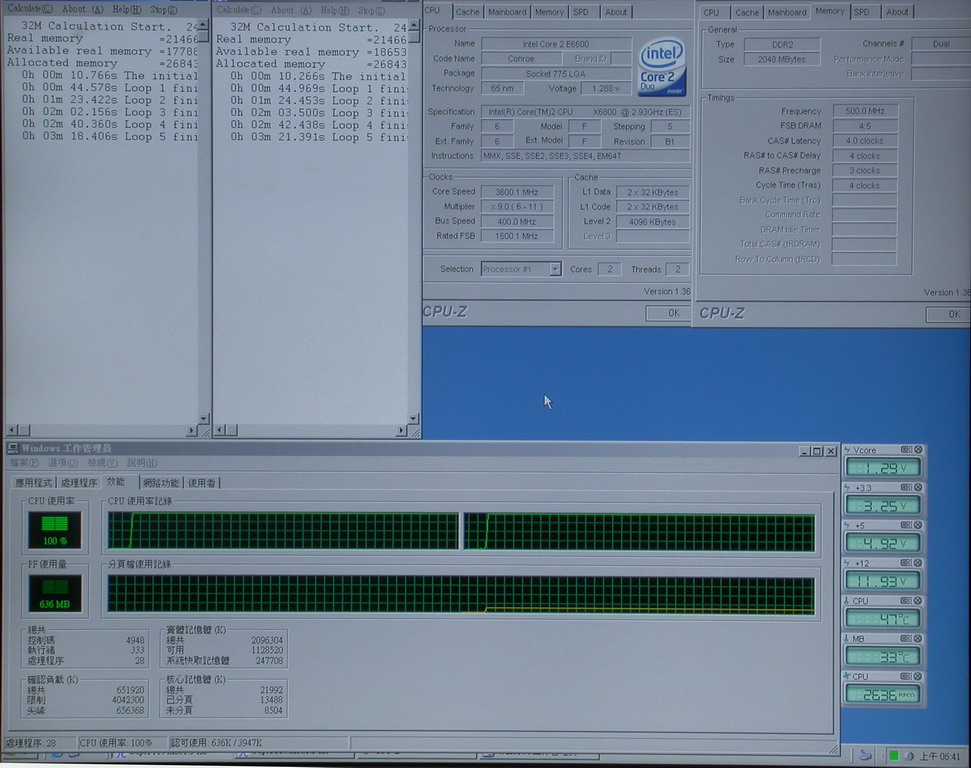Open Task Manager 選項(O) menu

tap(63, 463)
